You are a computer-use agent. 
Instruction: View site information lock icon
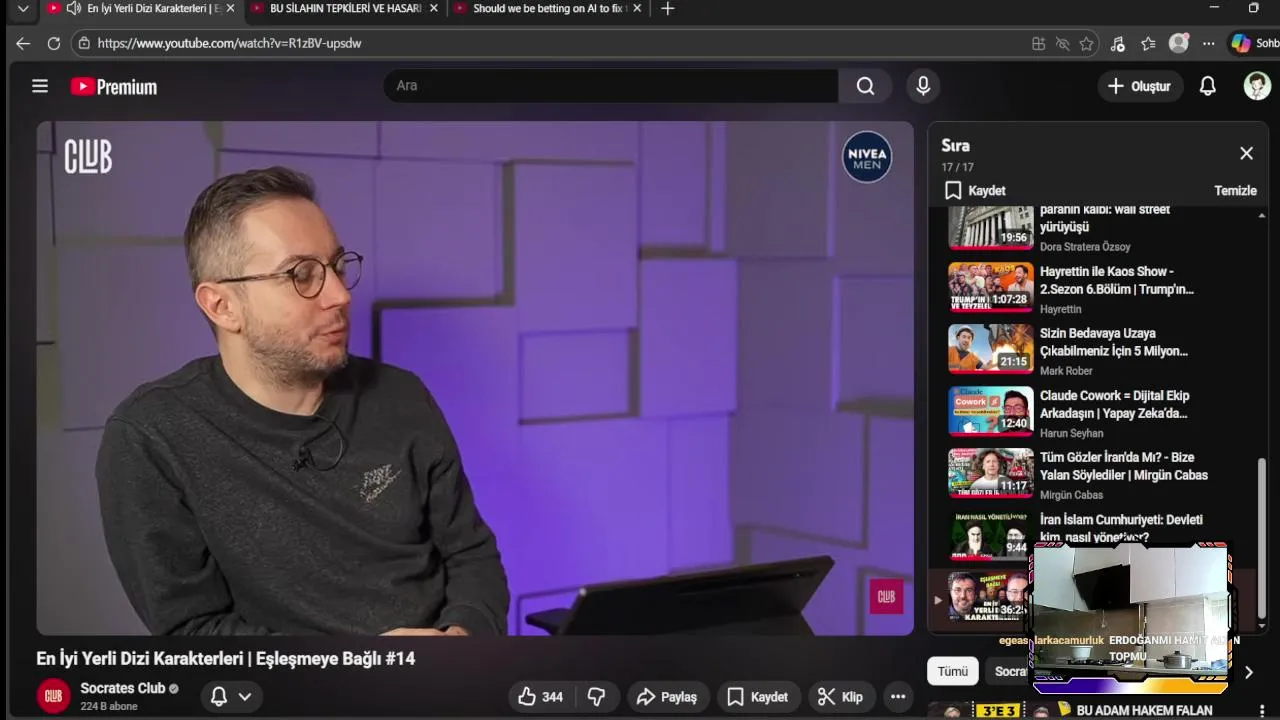coord(84,44)
